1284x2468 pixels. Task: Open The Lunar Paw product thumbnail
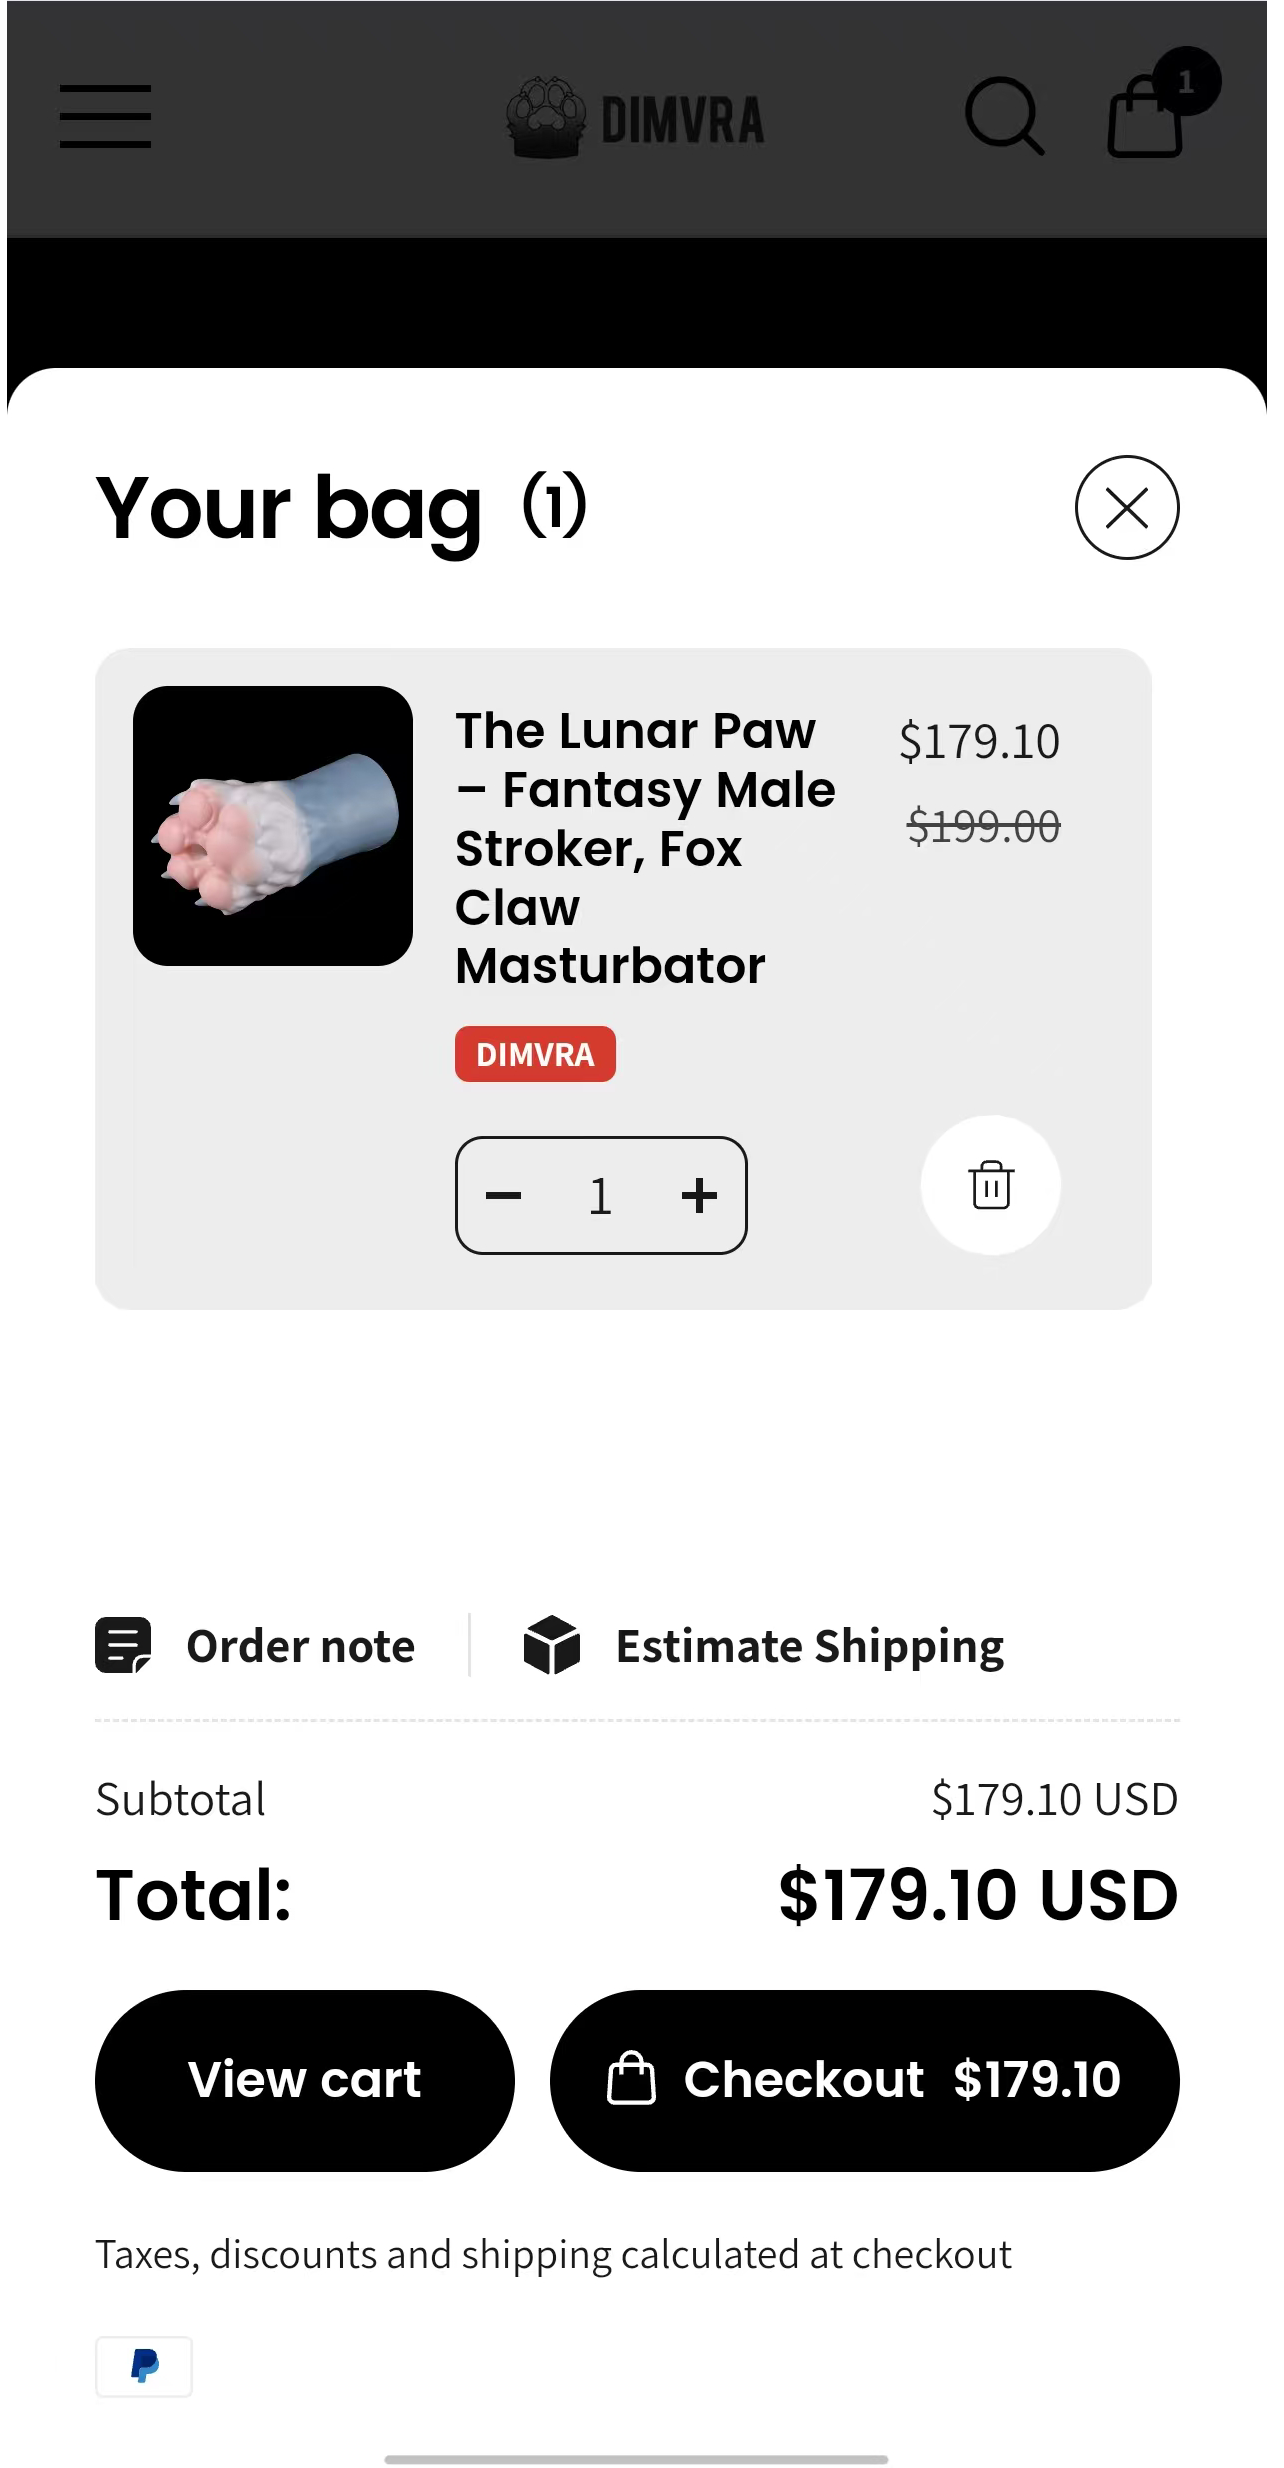(273, 826)
